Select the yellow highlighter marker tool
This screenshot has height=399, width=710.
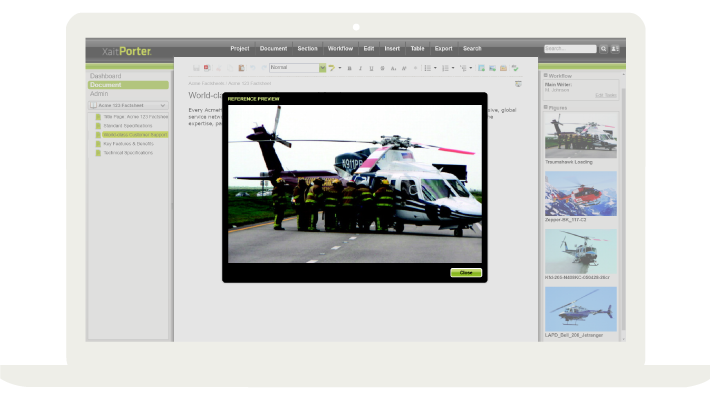click(x=332, y=68)
